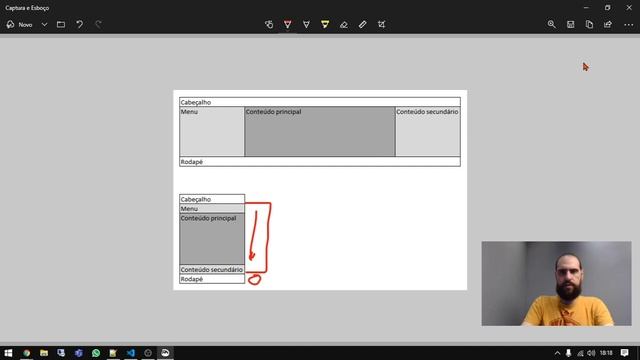Open the ruler tool
The image size is (640, 360).
tap(362, 24)
